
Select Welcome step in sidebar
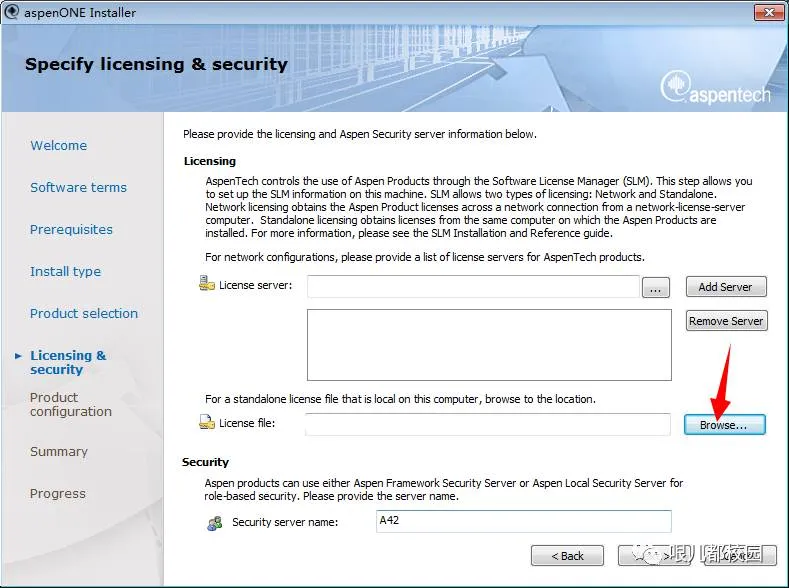(x=58, y=145)
